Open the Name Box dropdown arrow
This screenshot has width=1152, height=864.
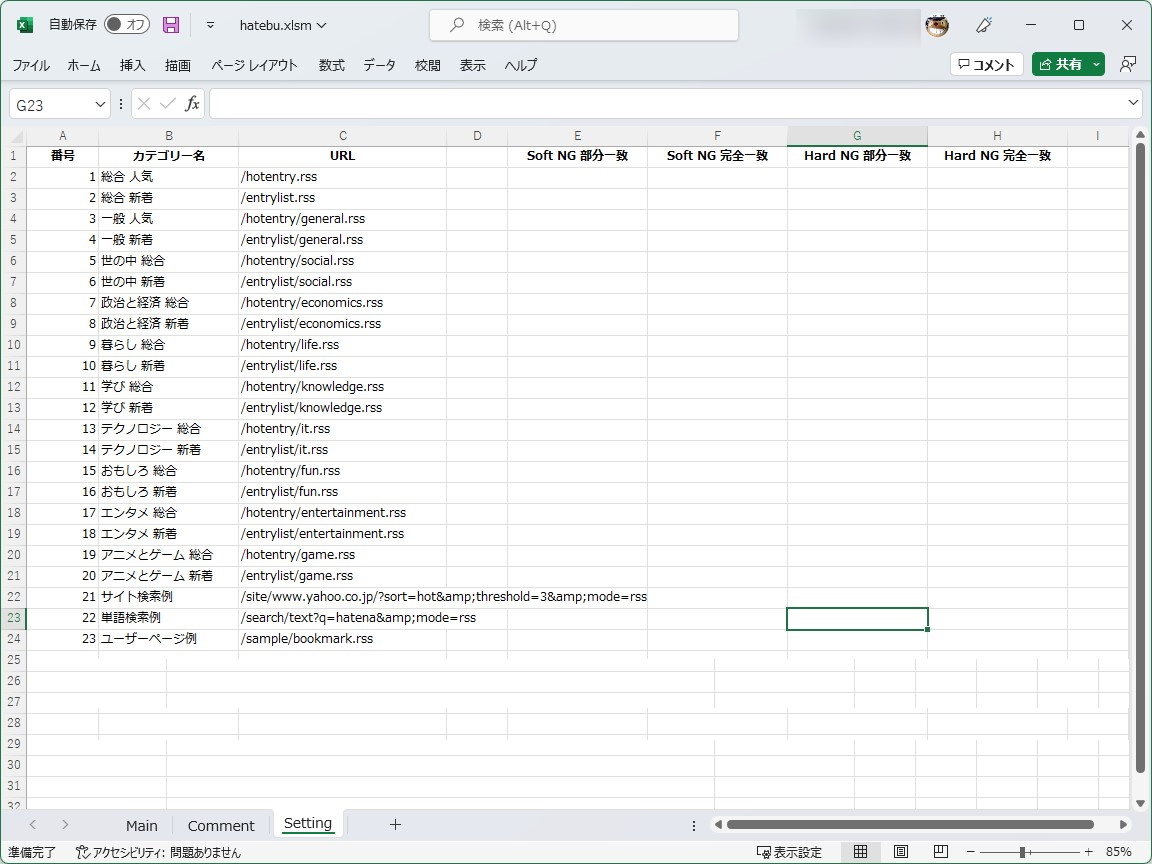(100, 104)
